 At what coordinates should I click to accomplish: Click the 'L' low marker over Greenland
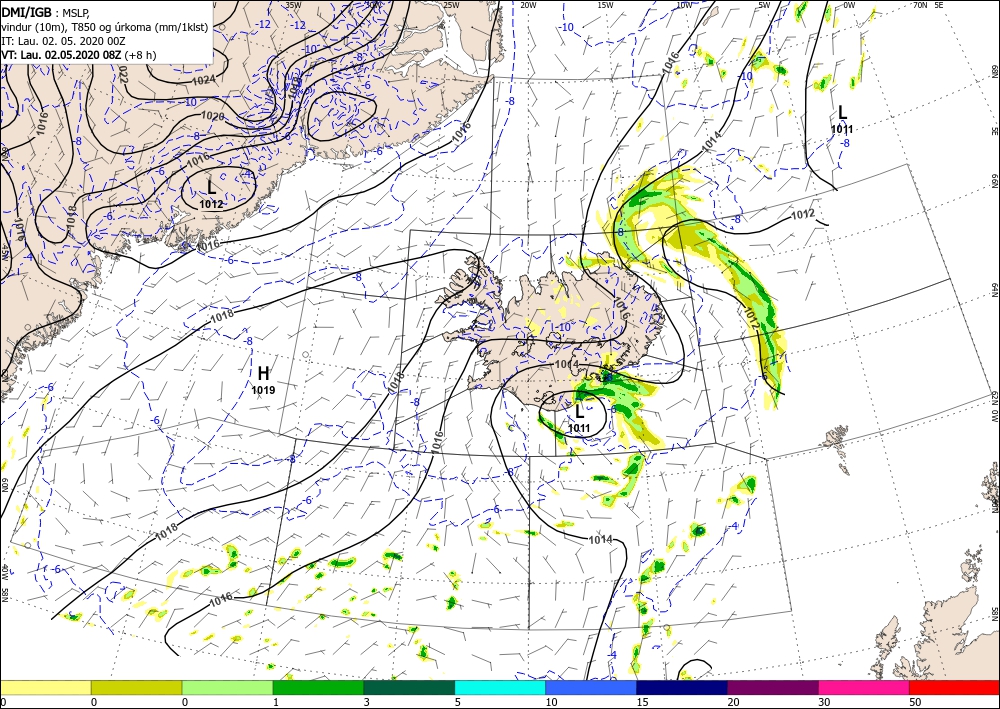(212, 187)
